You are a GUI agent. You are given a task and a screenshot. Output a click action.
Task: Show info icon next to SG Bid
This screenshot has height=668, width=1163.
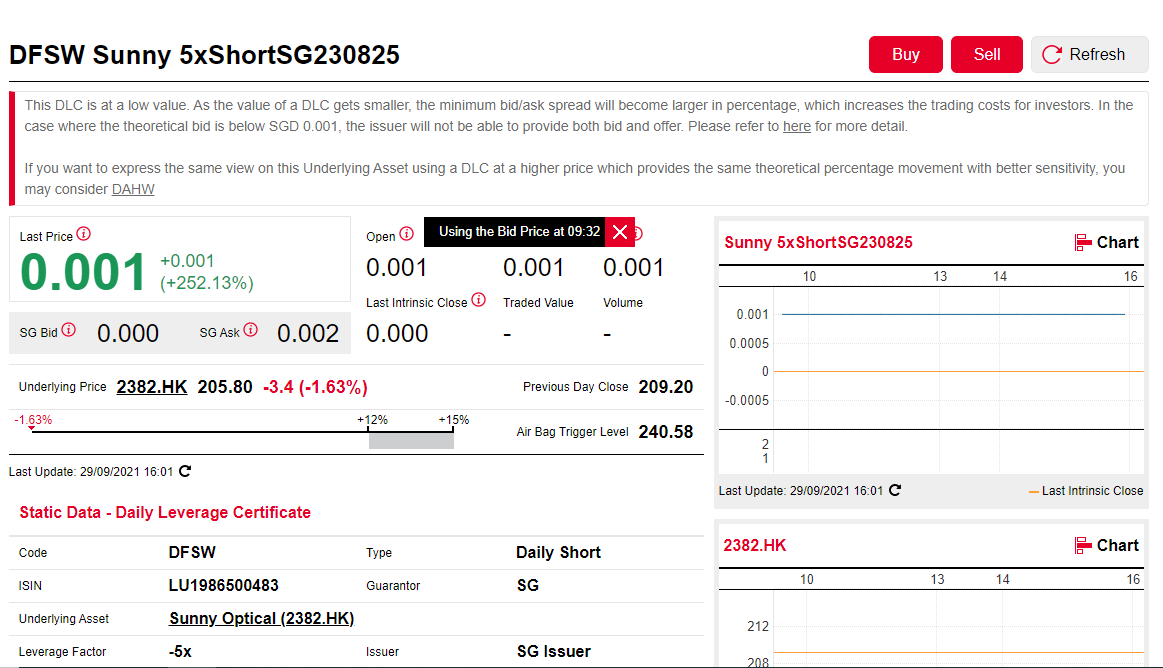point(68,330)
